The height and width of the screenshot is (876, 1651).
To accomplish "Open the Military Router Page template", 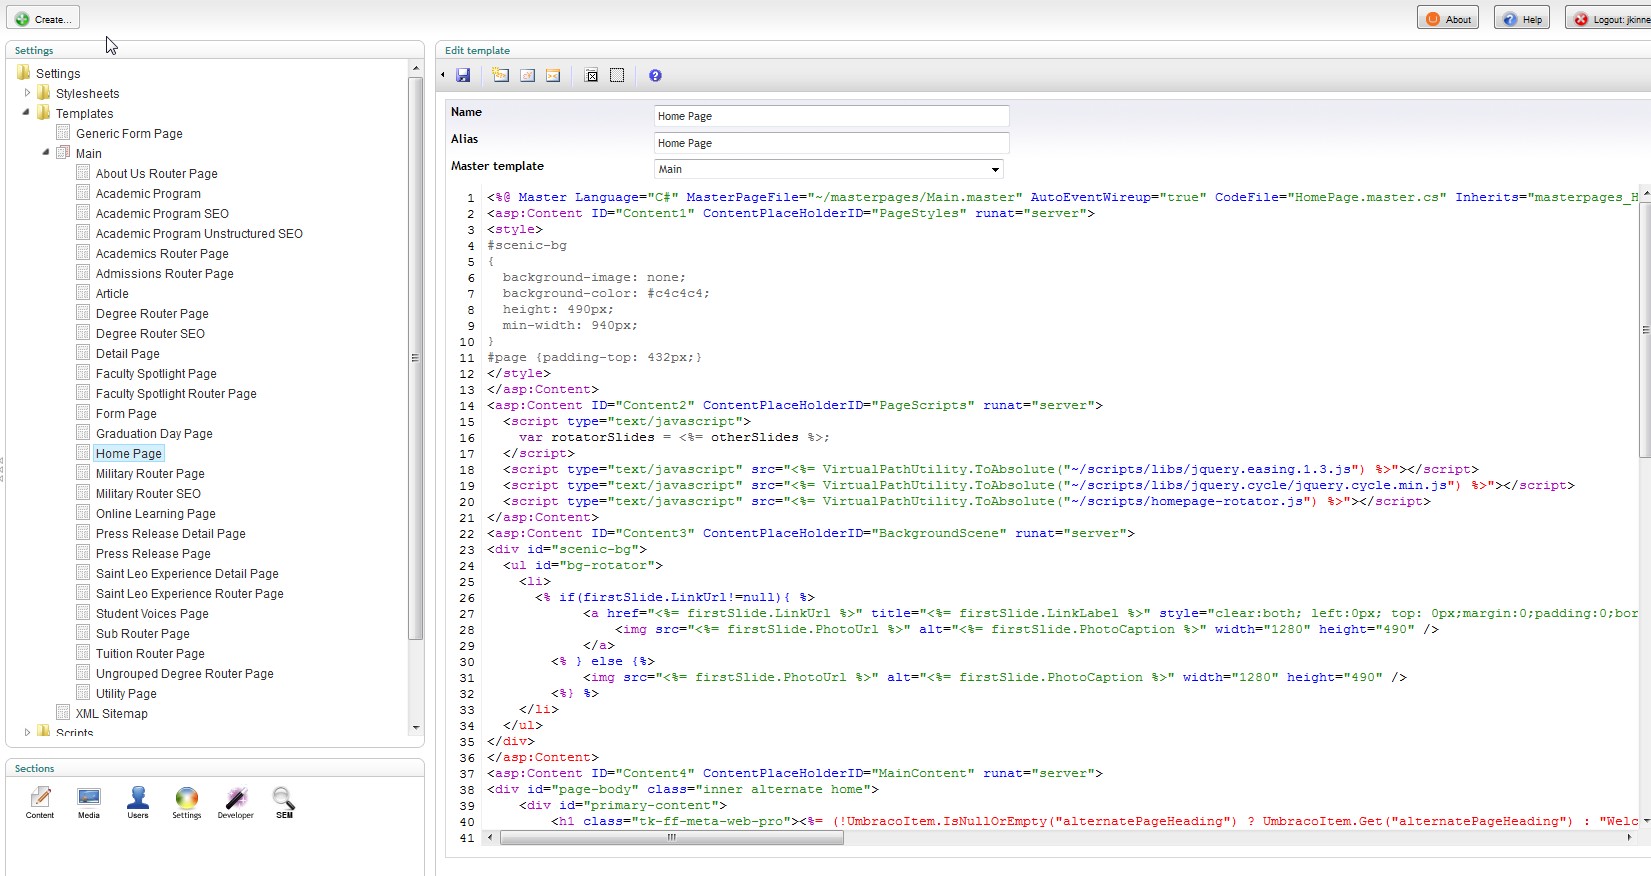I will click(x=150, y=473).
